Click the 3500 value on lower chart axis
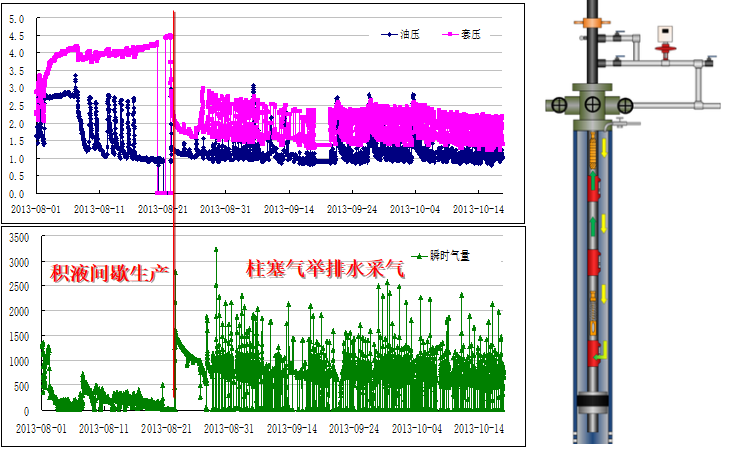 (x=19, y=238)
